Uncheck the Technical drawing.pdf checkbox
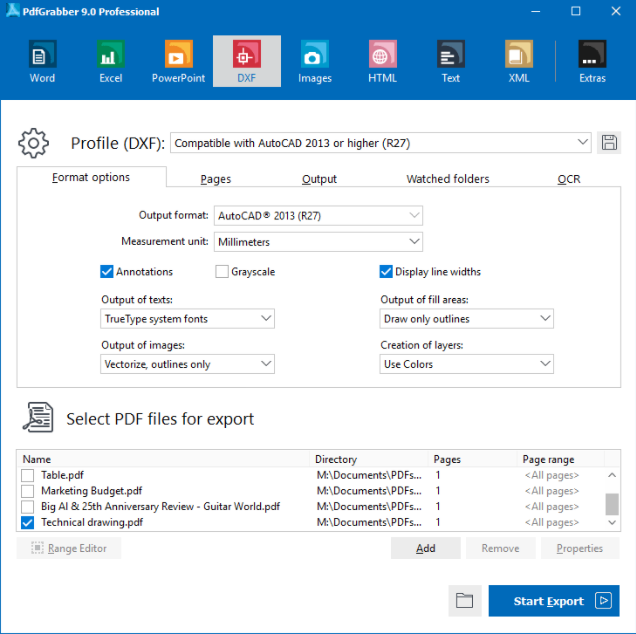Screen dimensions: 636x634 [x=28, y=522]
